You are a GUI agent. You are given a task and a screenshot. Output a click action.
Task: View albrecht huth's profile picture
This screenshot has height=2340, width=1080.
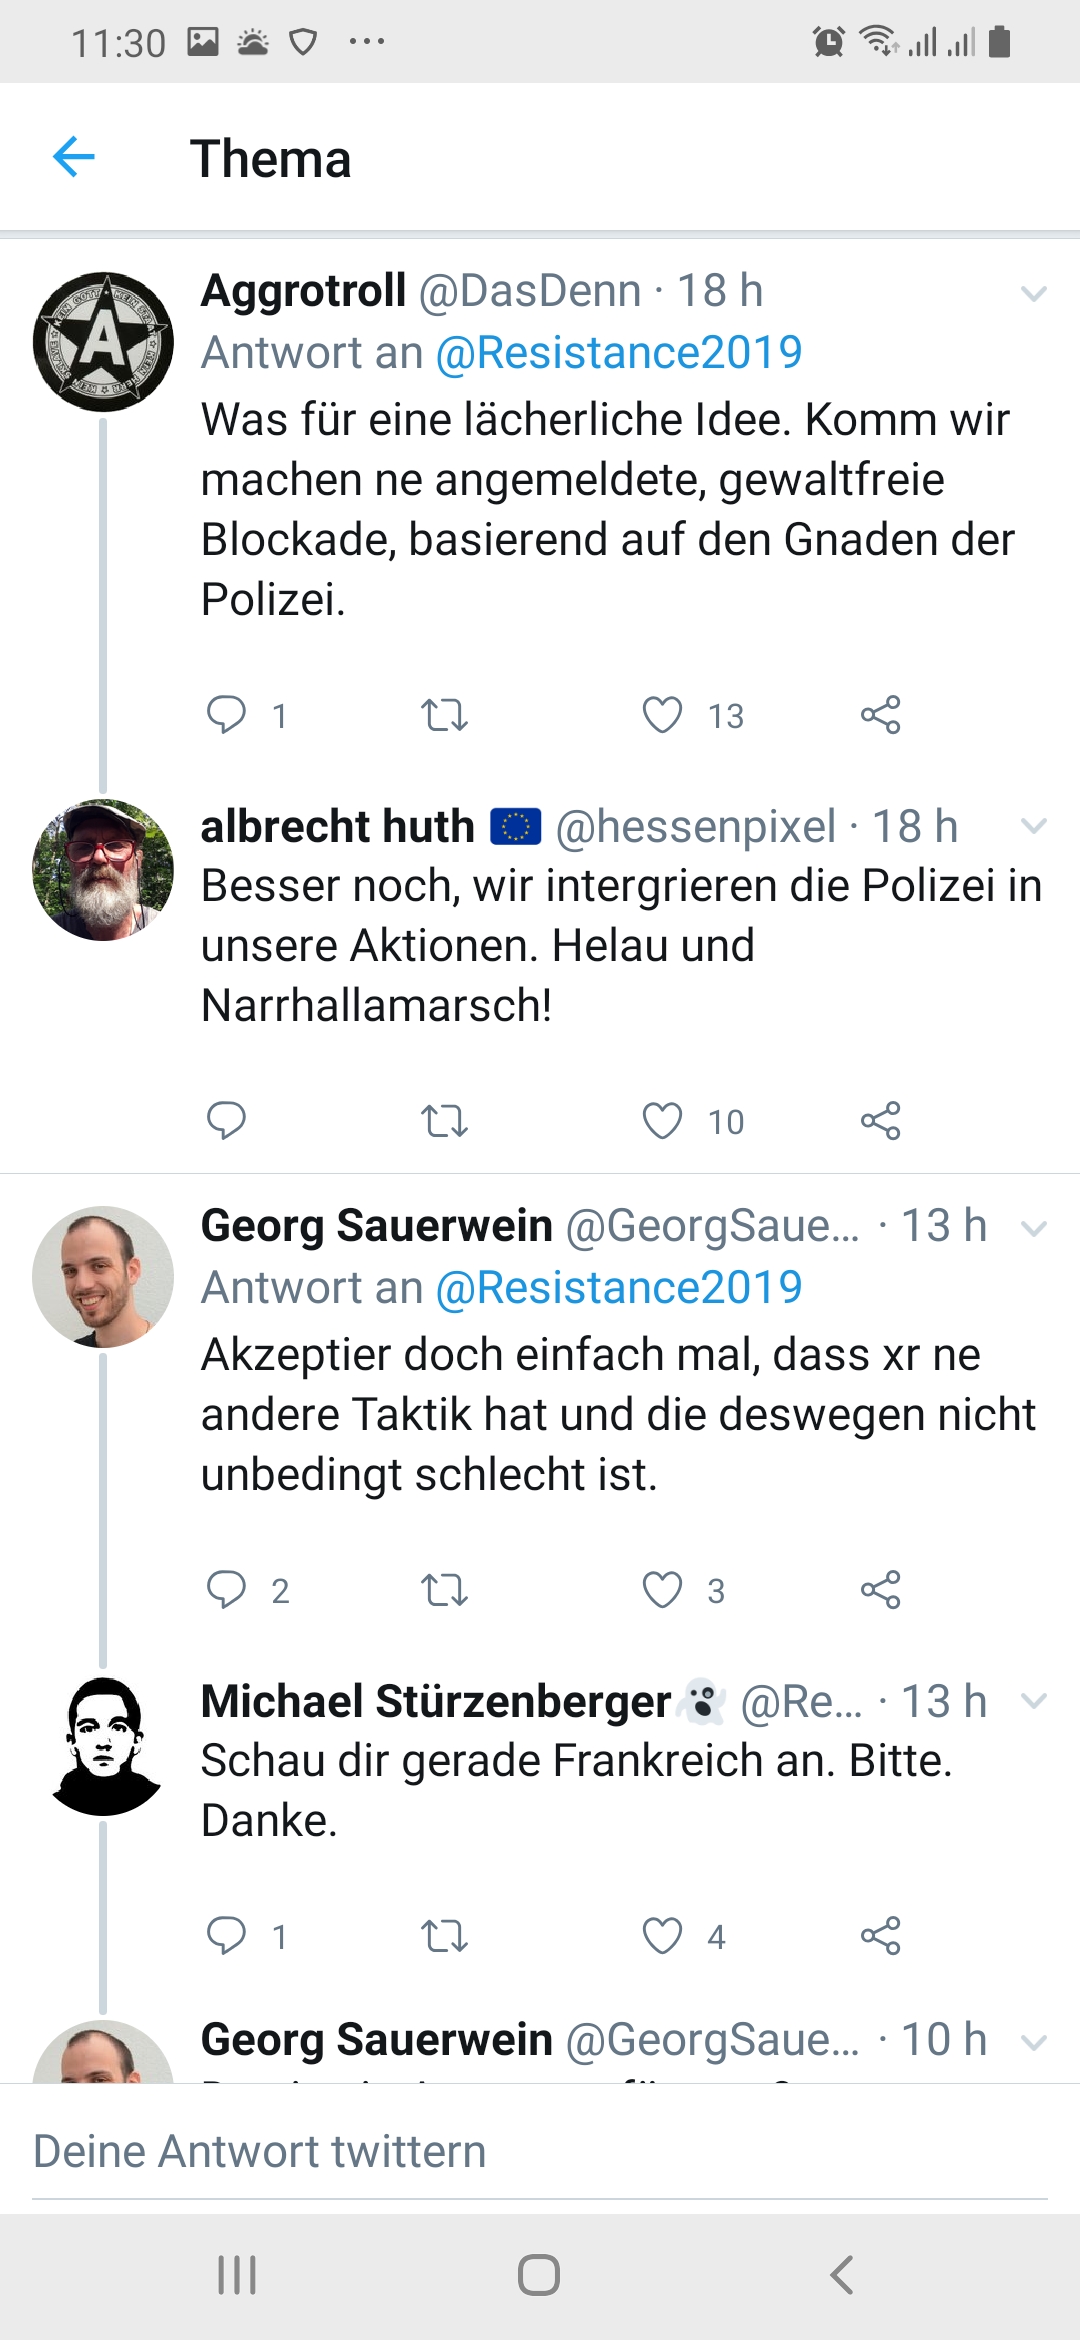point(103,870)
